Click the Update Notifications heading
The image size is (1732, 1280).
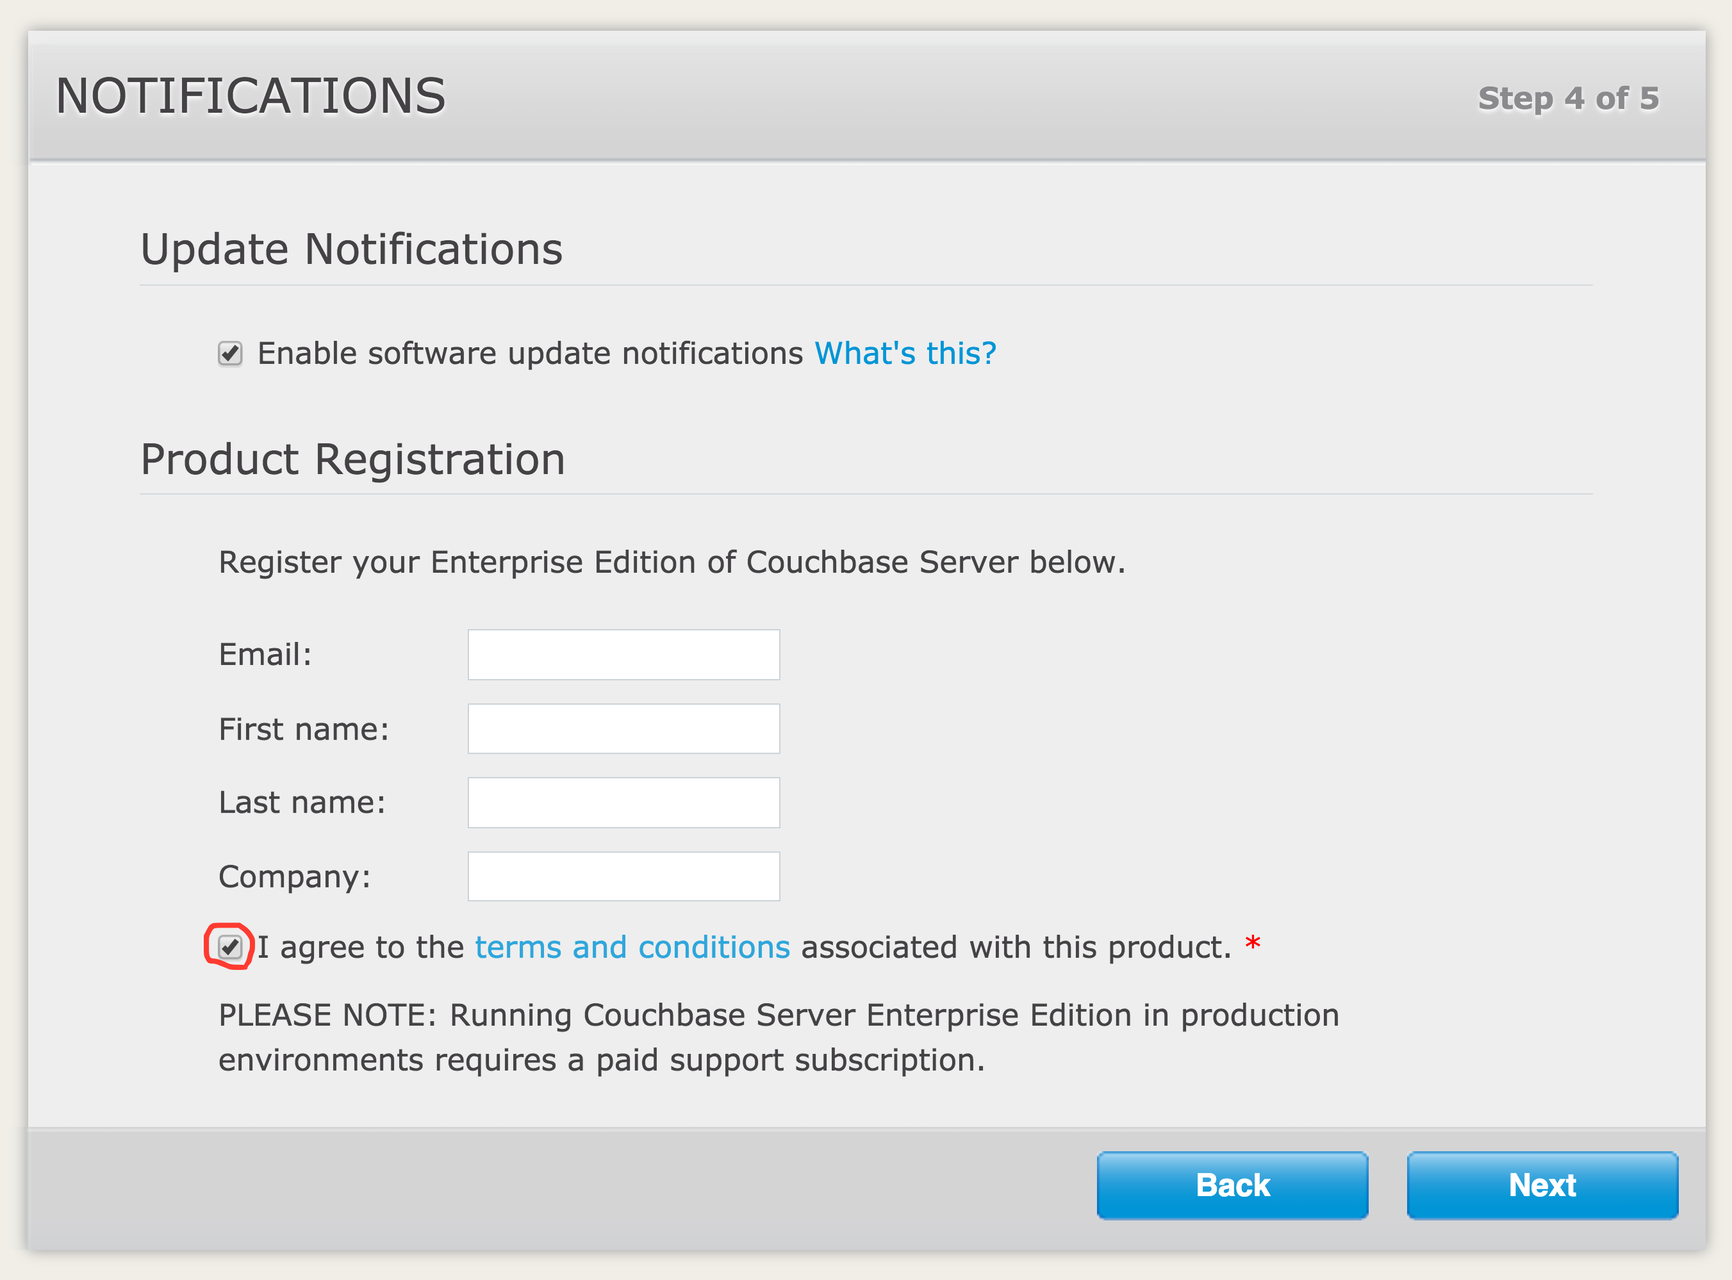(352, 249)
